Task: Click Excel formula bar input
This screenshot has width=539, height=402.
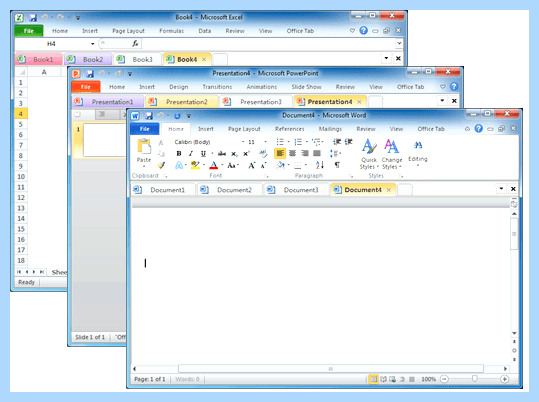Action: click(x=268, y=44)
